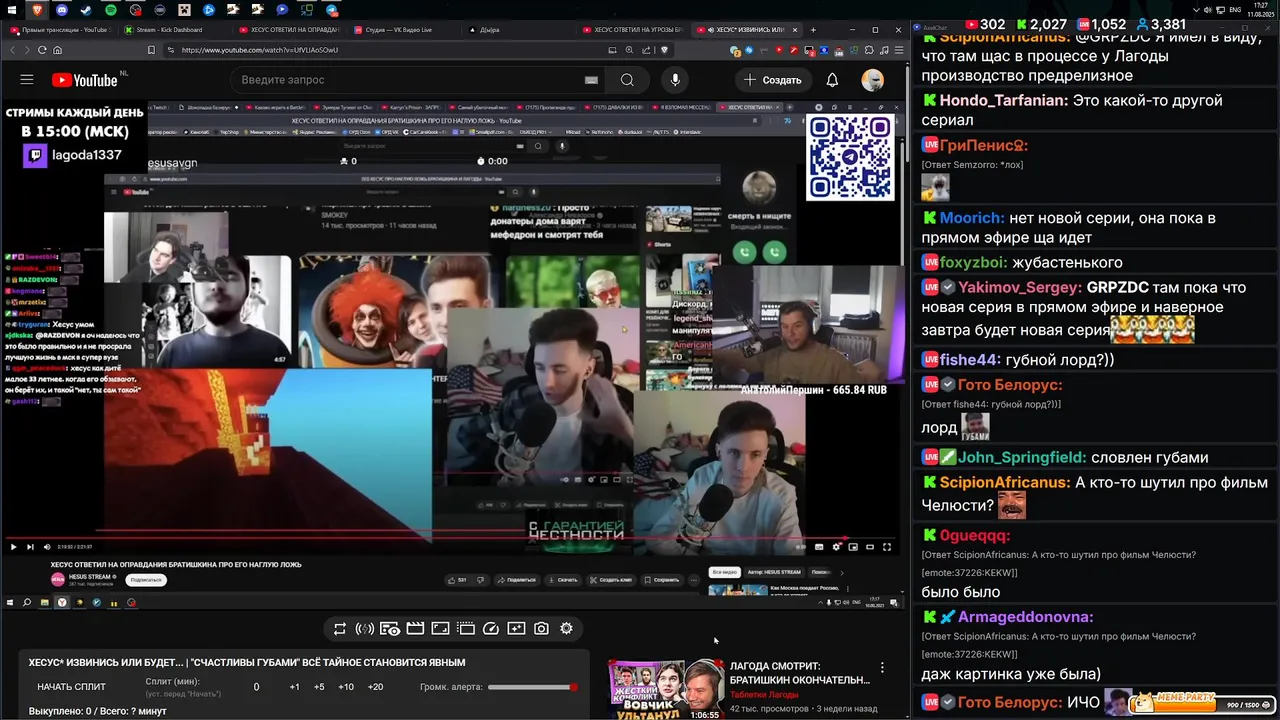Add five split minutes with +5
Screen dimensions: 1280x720
(319, 687)
